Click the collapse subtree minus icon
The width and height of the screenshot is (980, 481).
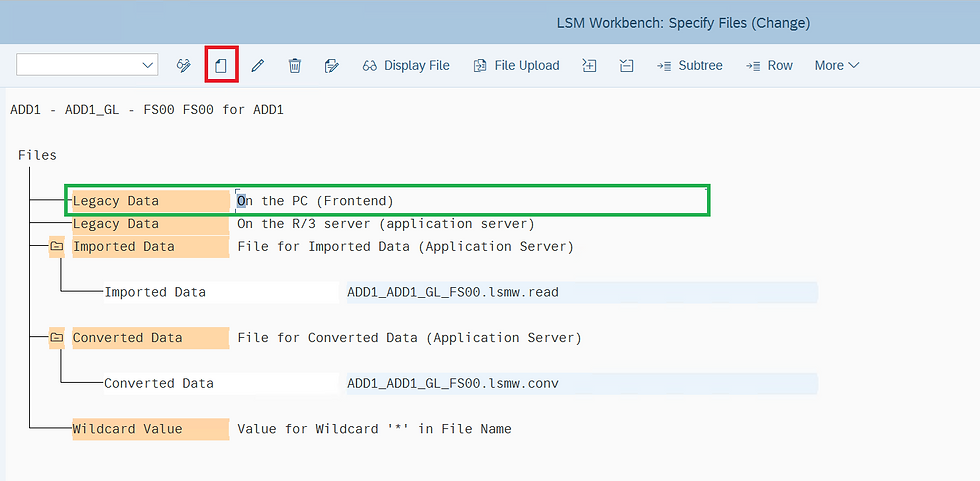point(626,65)
